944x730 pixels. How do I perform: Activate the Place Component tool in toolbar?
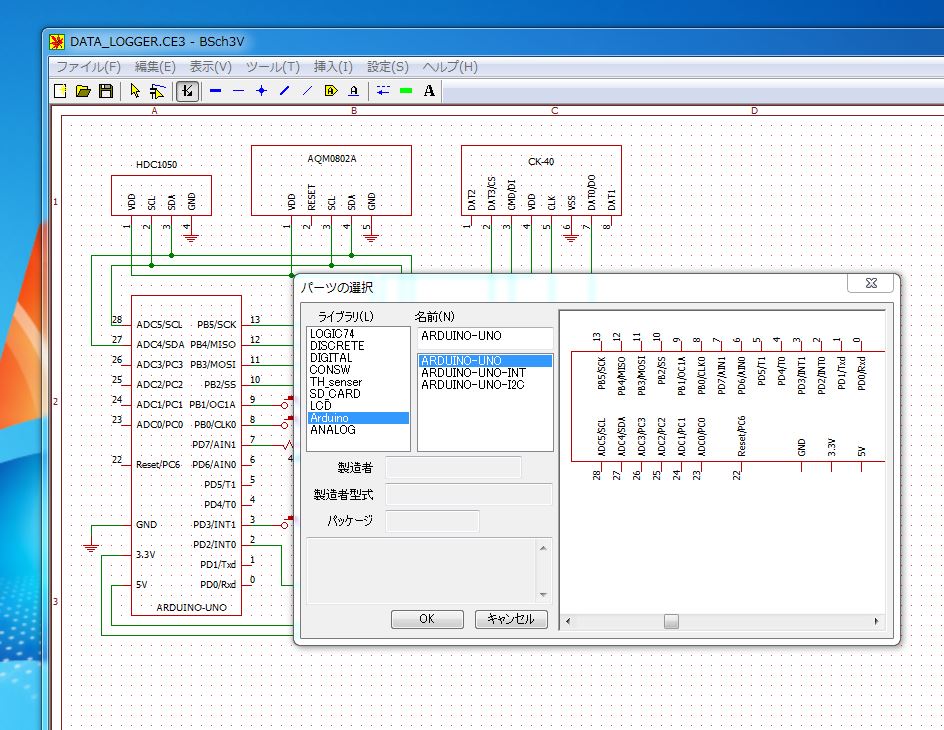pyautogui.click(x=187, y=91)
